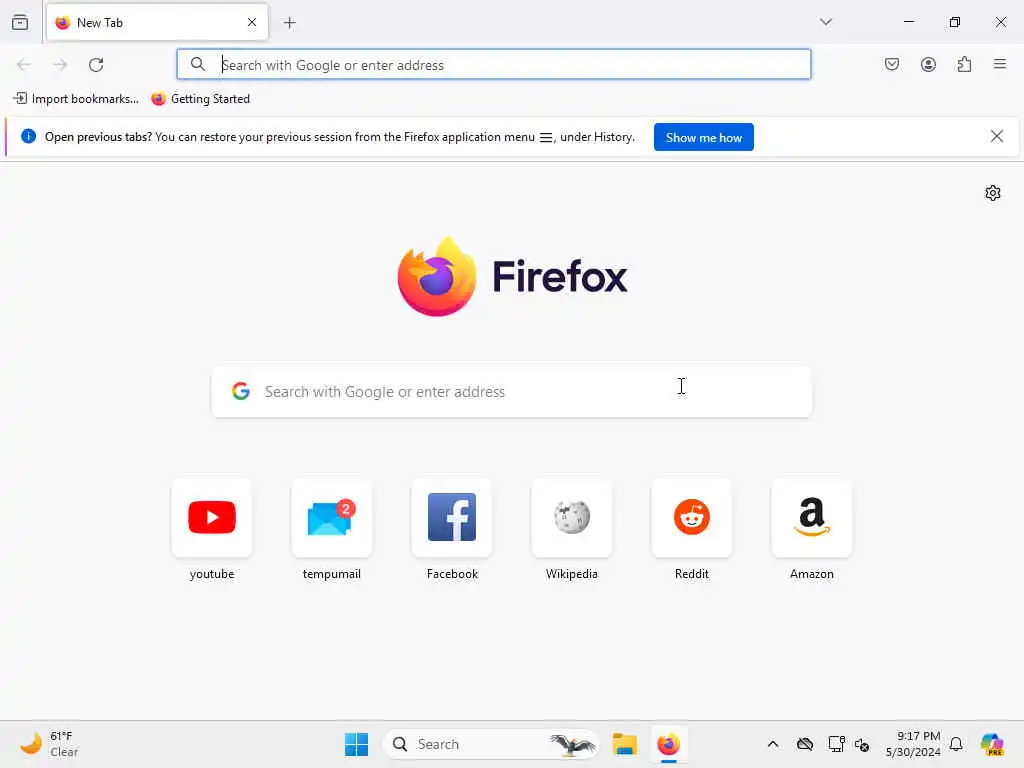The height and width of the screenshot is (768, 1024).
Task: Click the magnifier icon in address bar
Action: [x=198, y=64]
